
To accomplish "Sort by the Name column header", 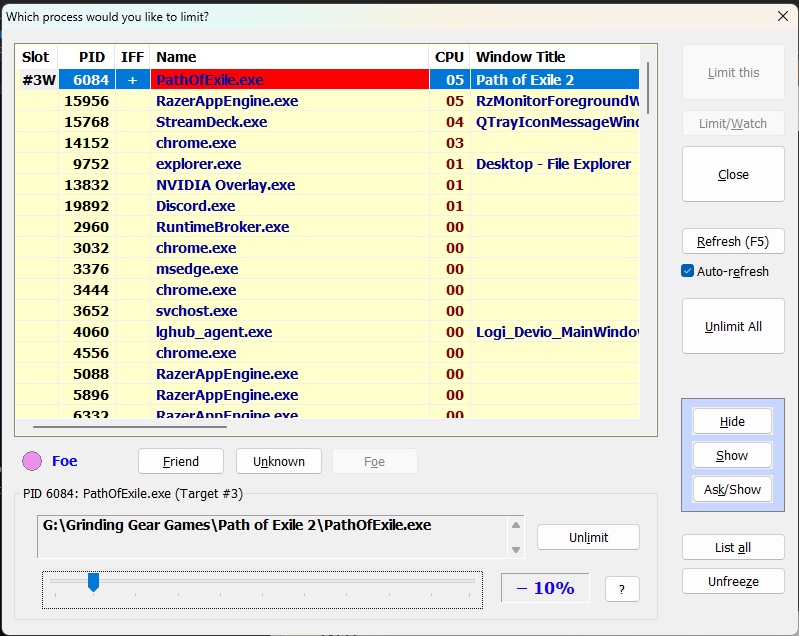I will pos(289,57).
